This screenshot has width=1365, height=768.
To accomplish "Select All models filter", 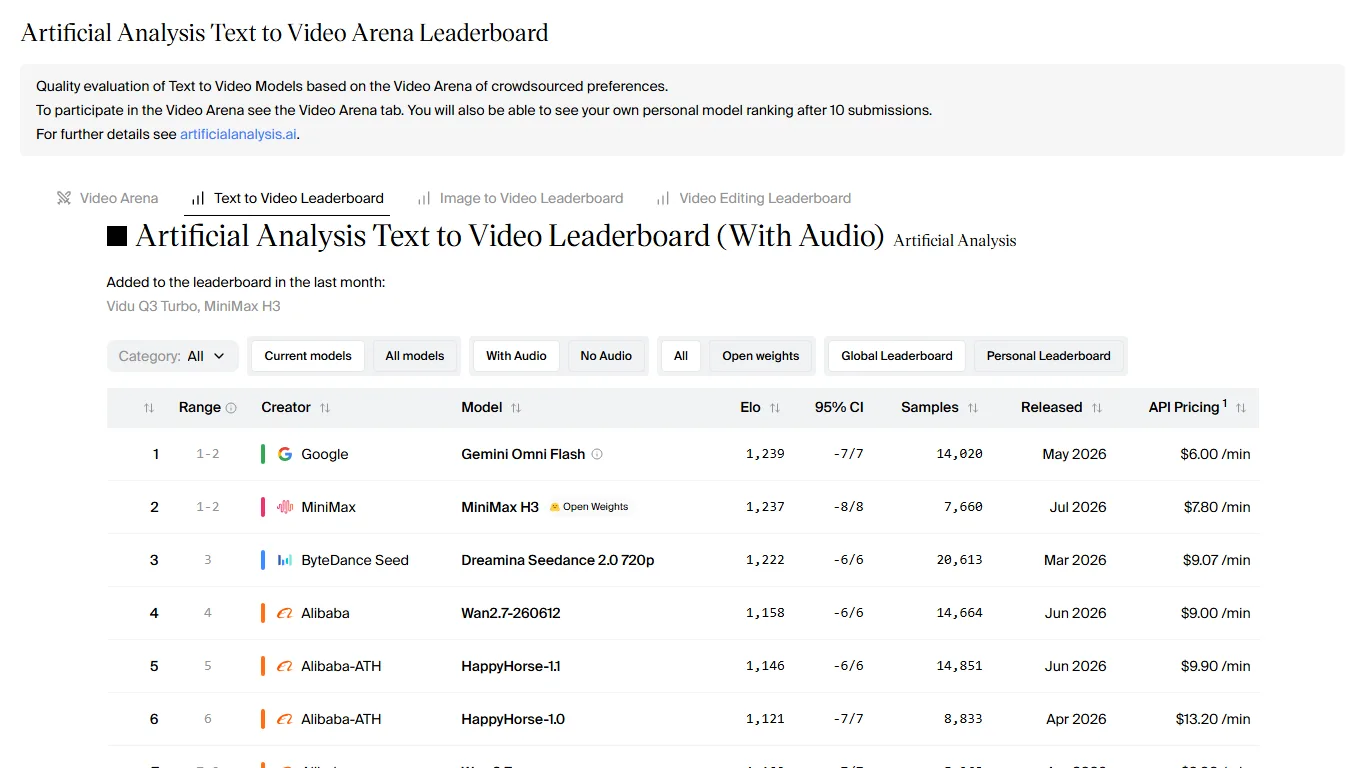I will [x=415, y=356].
